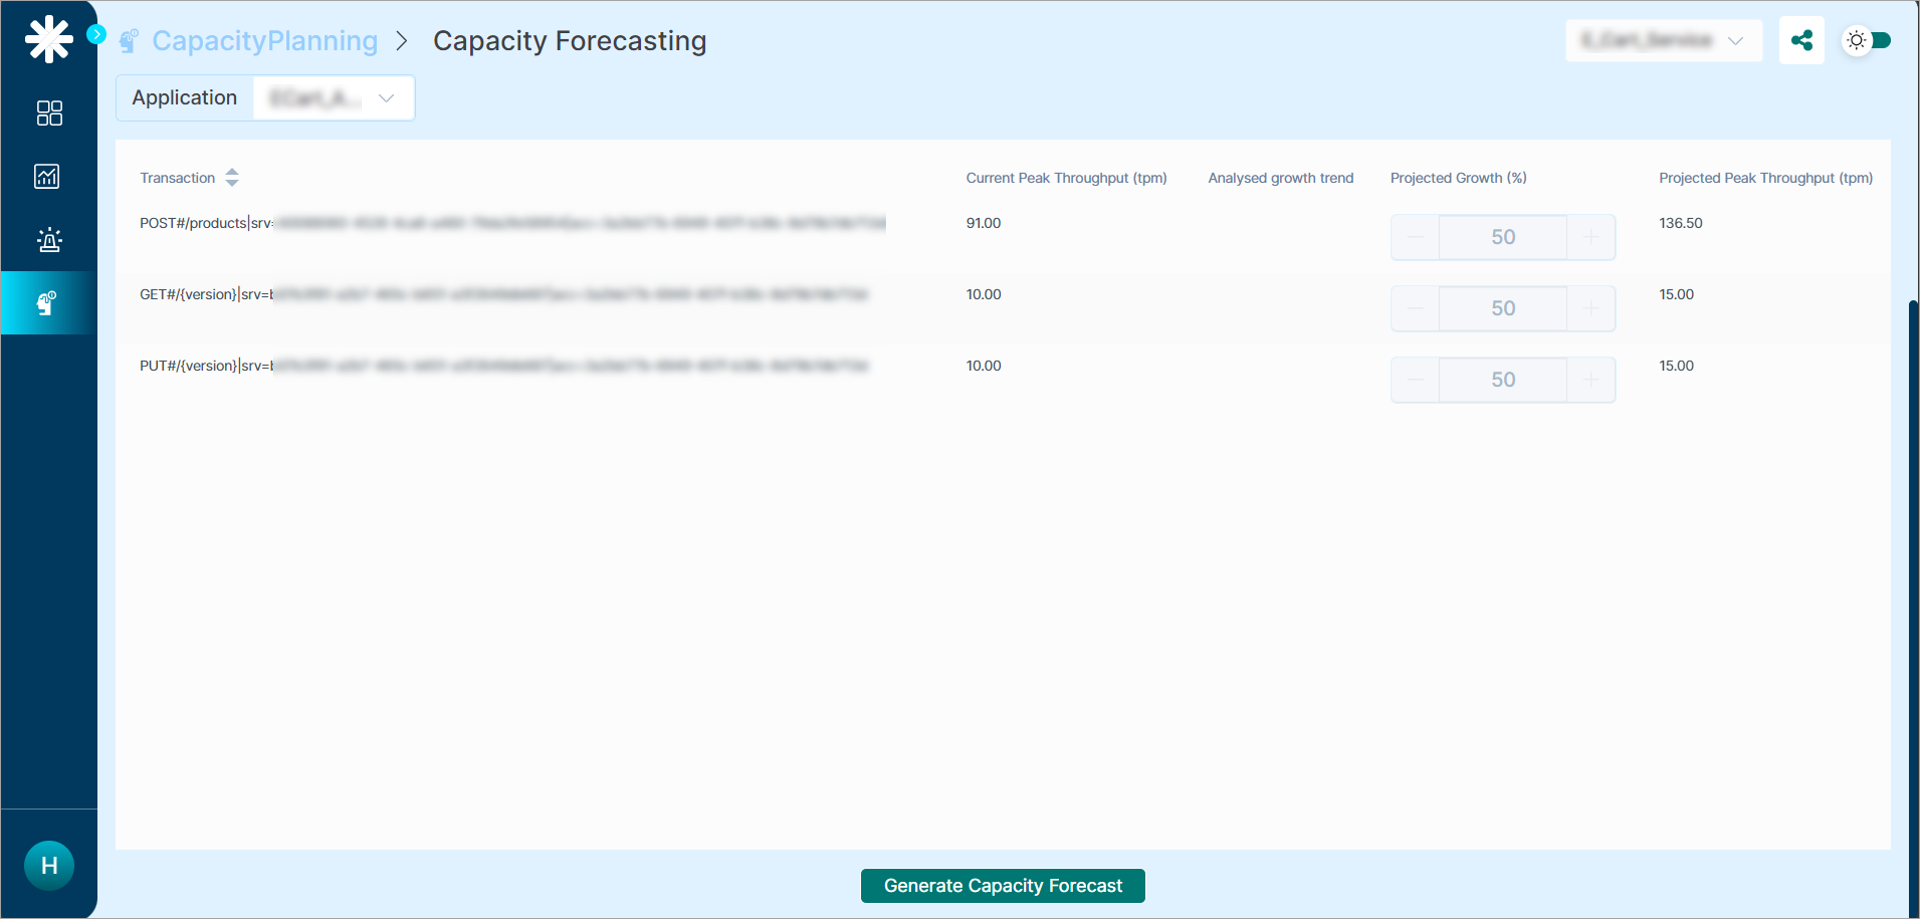The image size is (1920, 919).
Task: Open the user avatar labeled H
Action: click(49, 865)
